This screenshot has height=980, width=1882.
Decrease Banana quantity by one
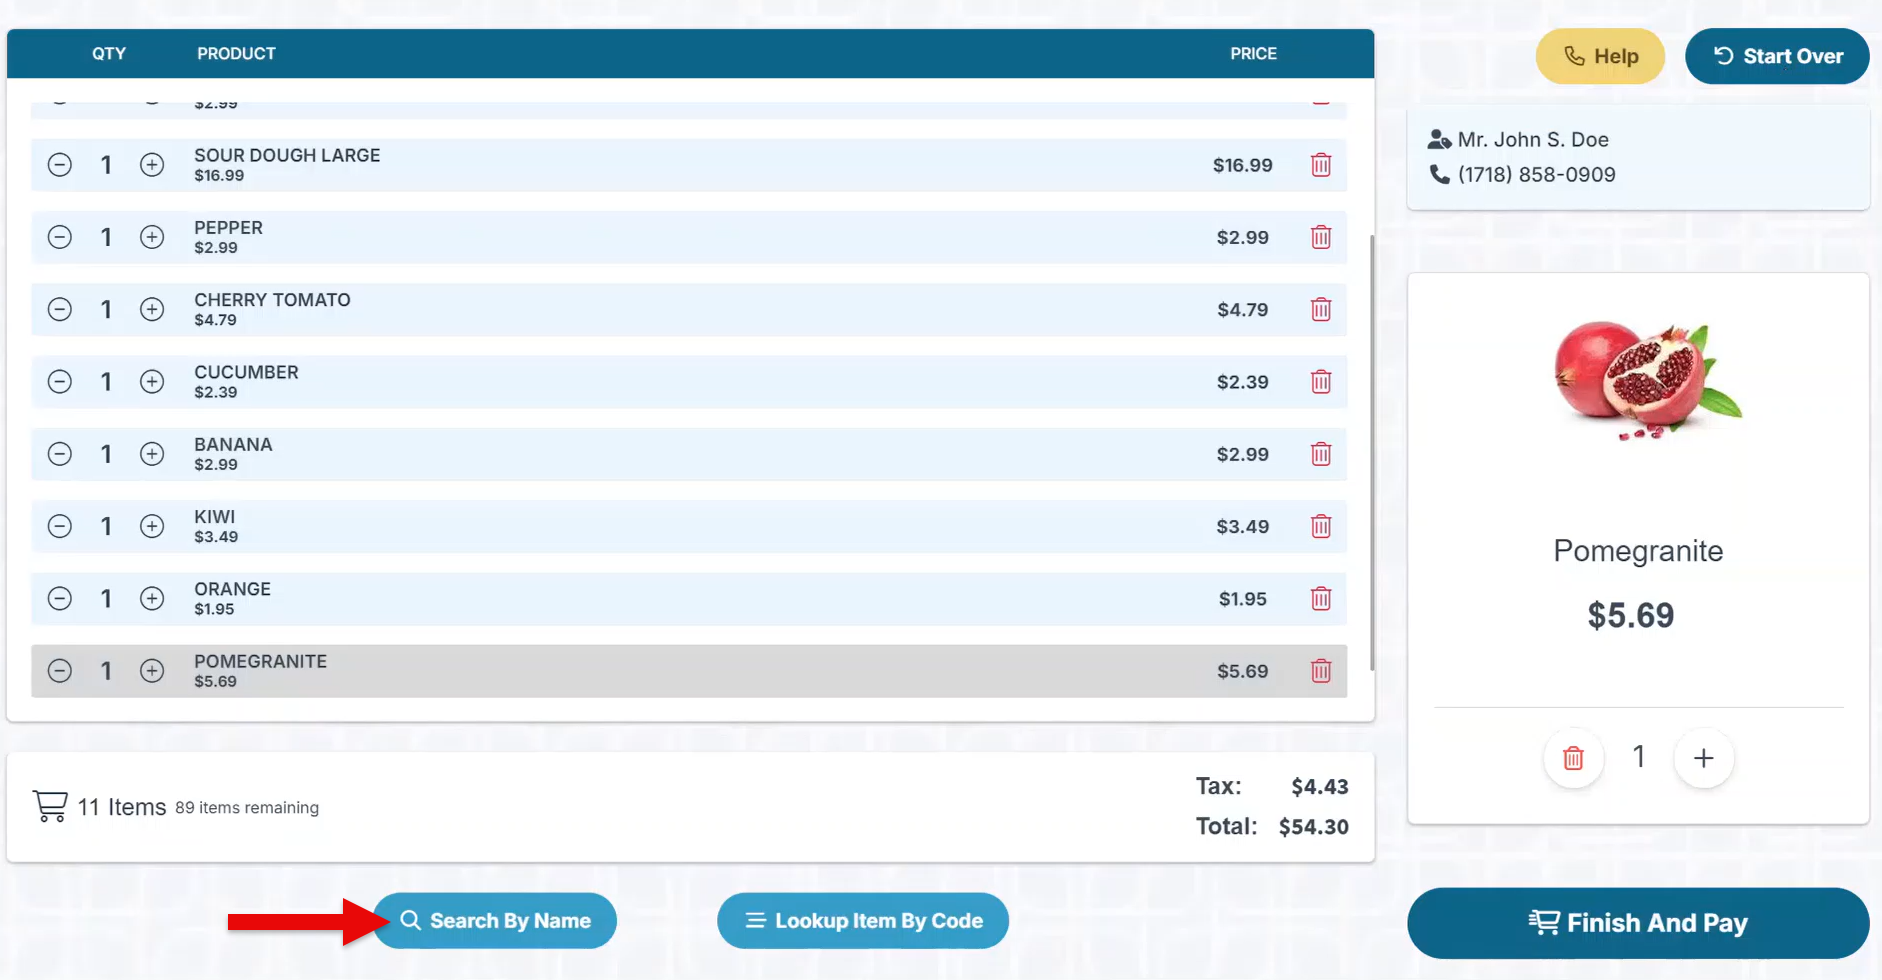pos(60,454)
